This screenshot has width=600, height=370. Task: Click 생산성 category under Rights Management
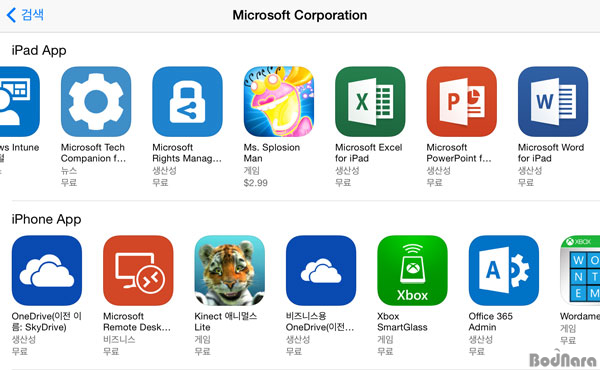coord(164,171)
